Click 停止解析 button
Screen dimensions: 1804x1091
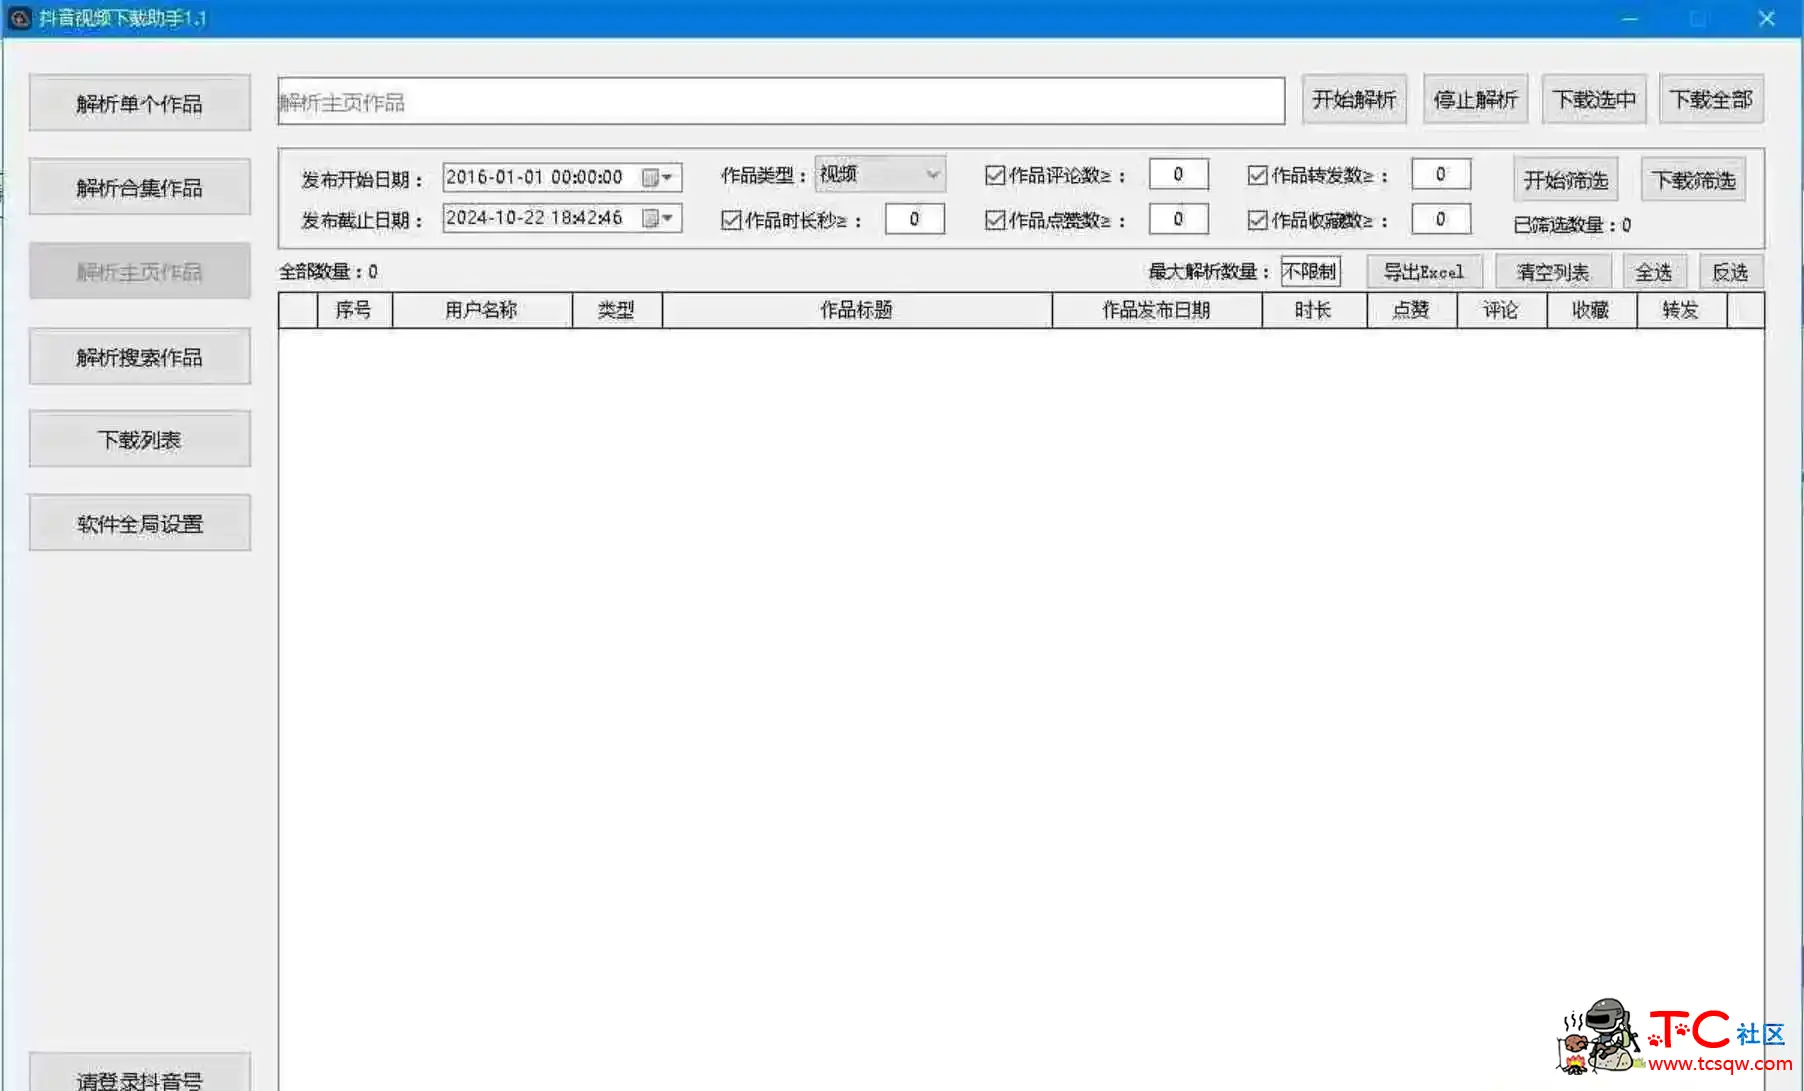pyautogui.click(x=1475, y=99)
